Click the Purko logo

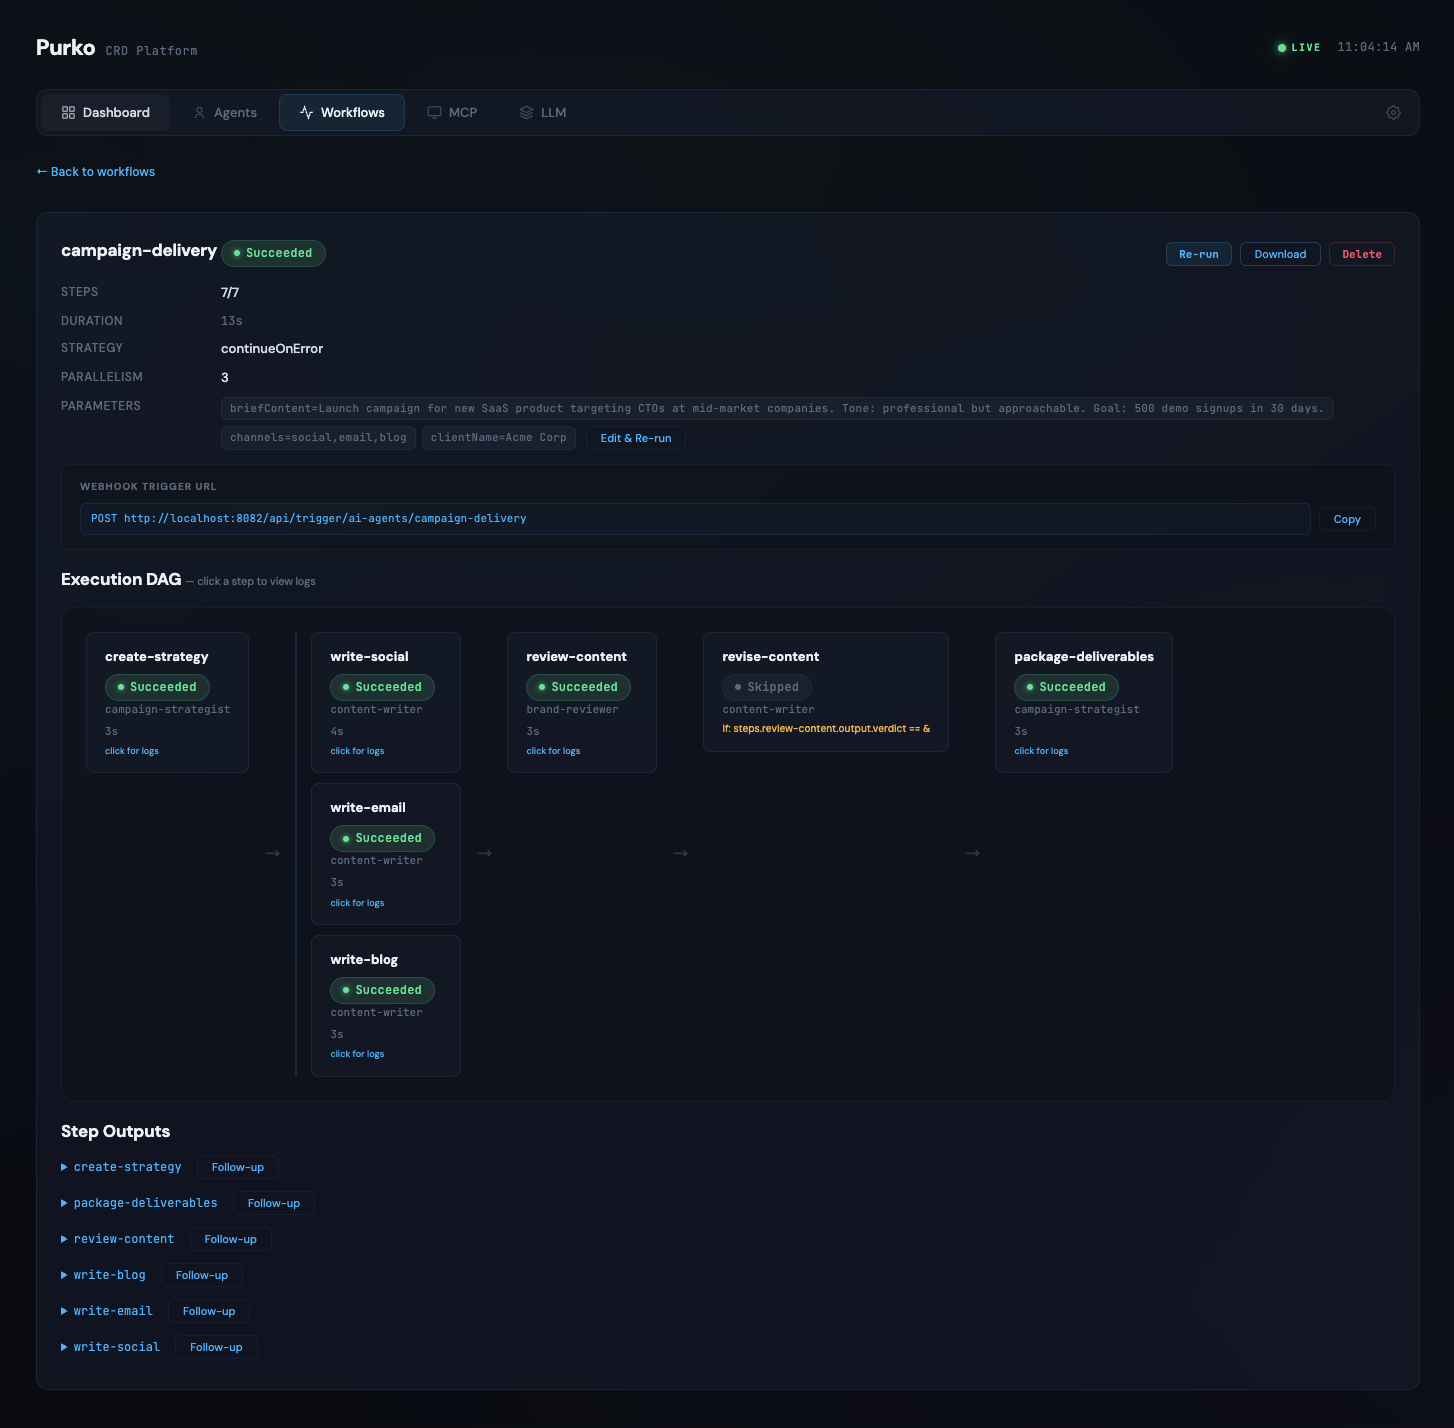pyautogui.click(x=66, y=48)
